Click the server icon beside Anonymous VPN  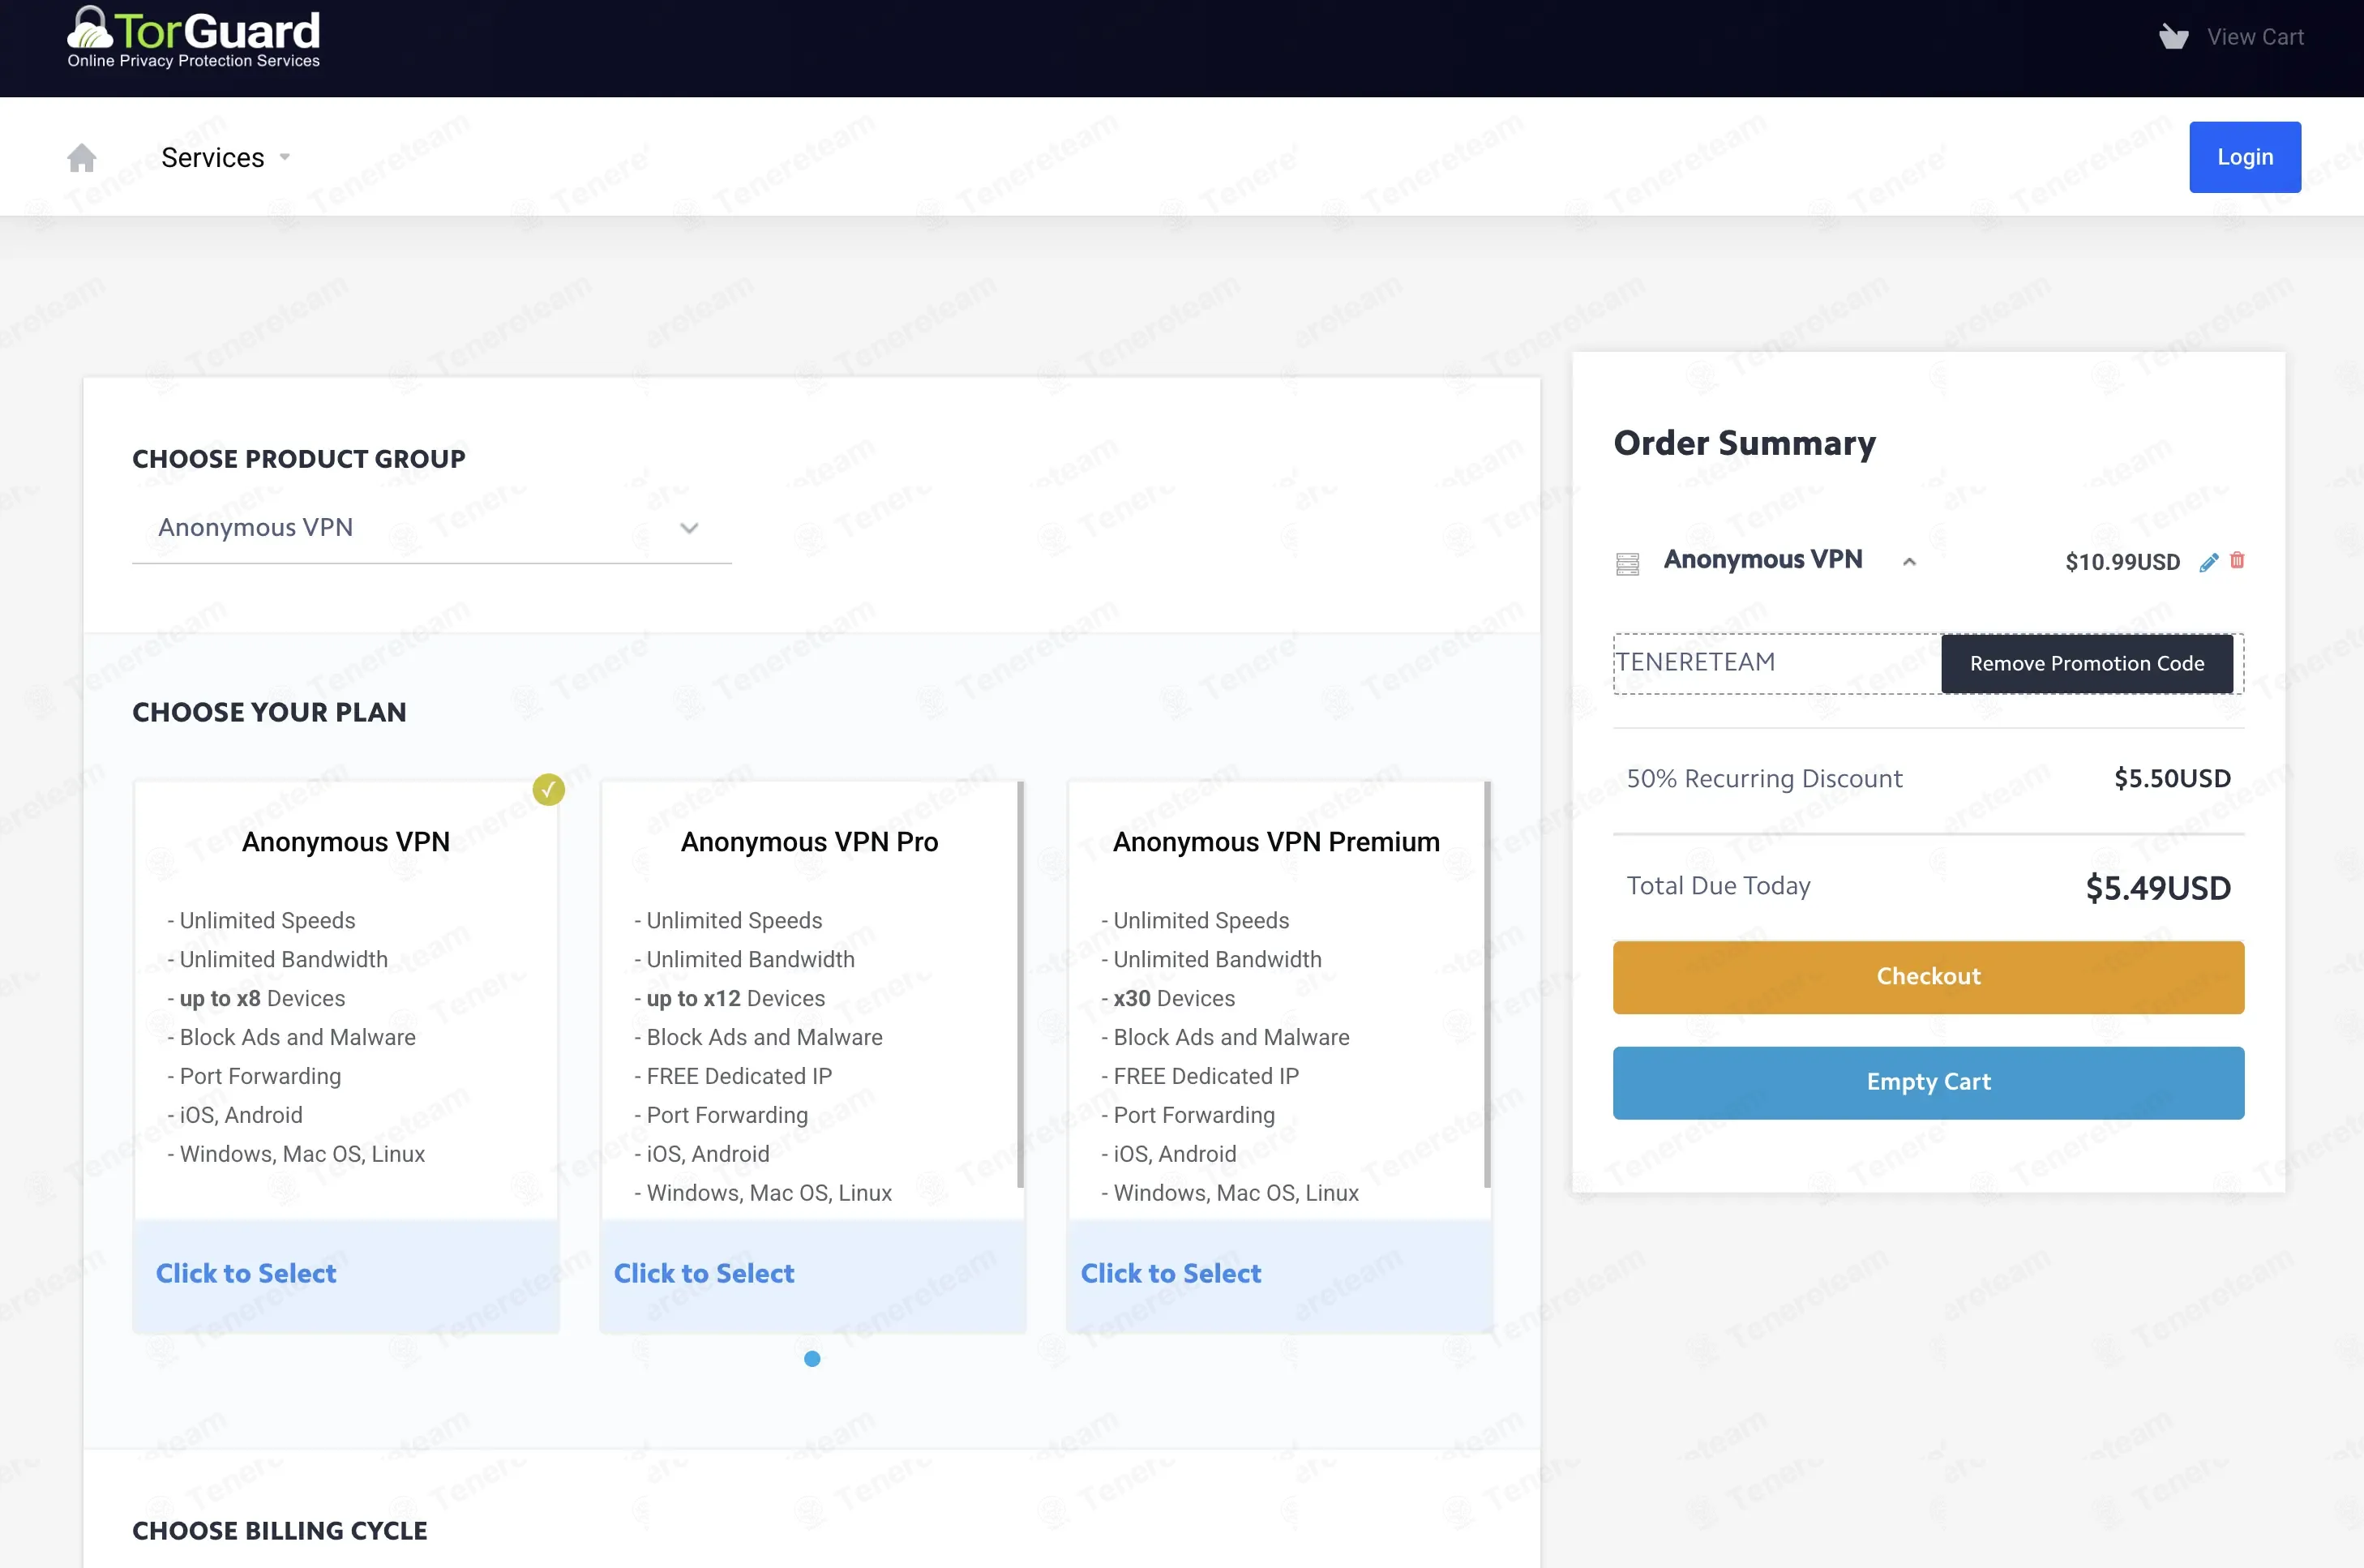click(x=1627, y=563)
